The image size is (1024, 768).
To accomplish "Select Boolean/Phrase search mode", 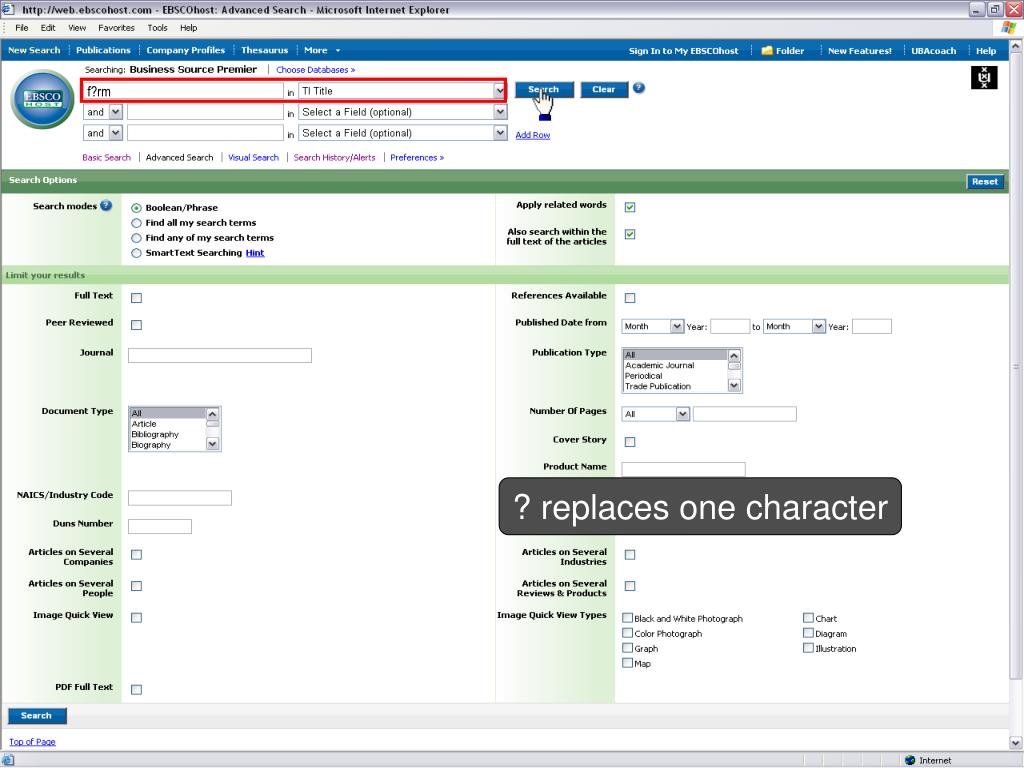I will point(136,208).
